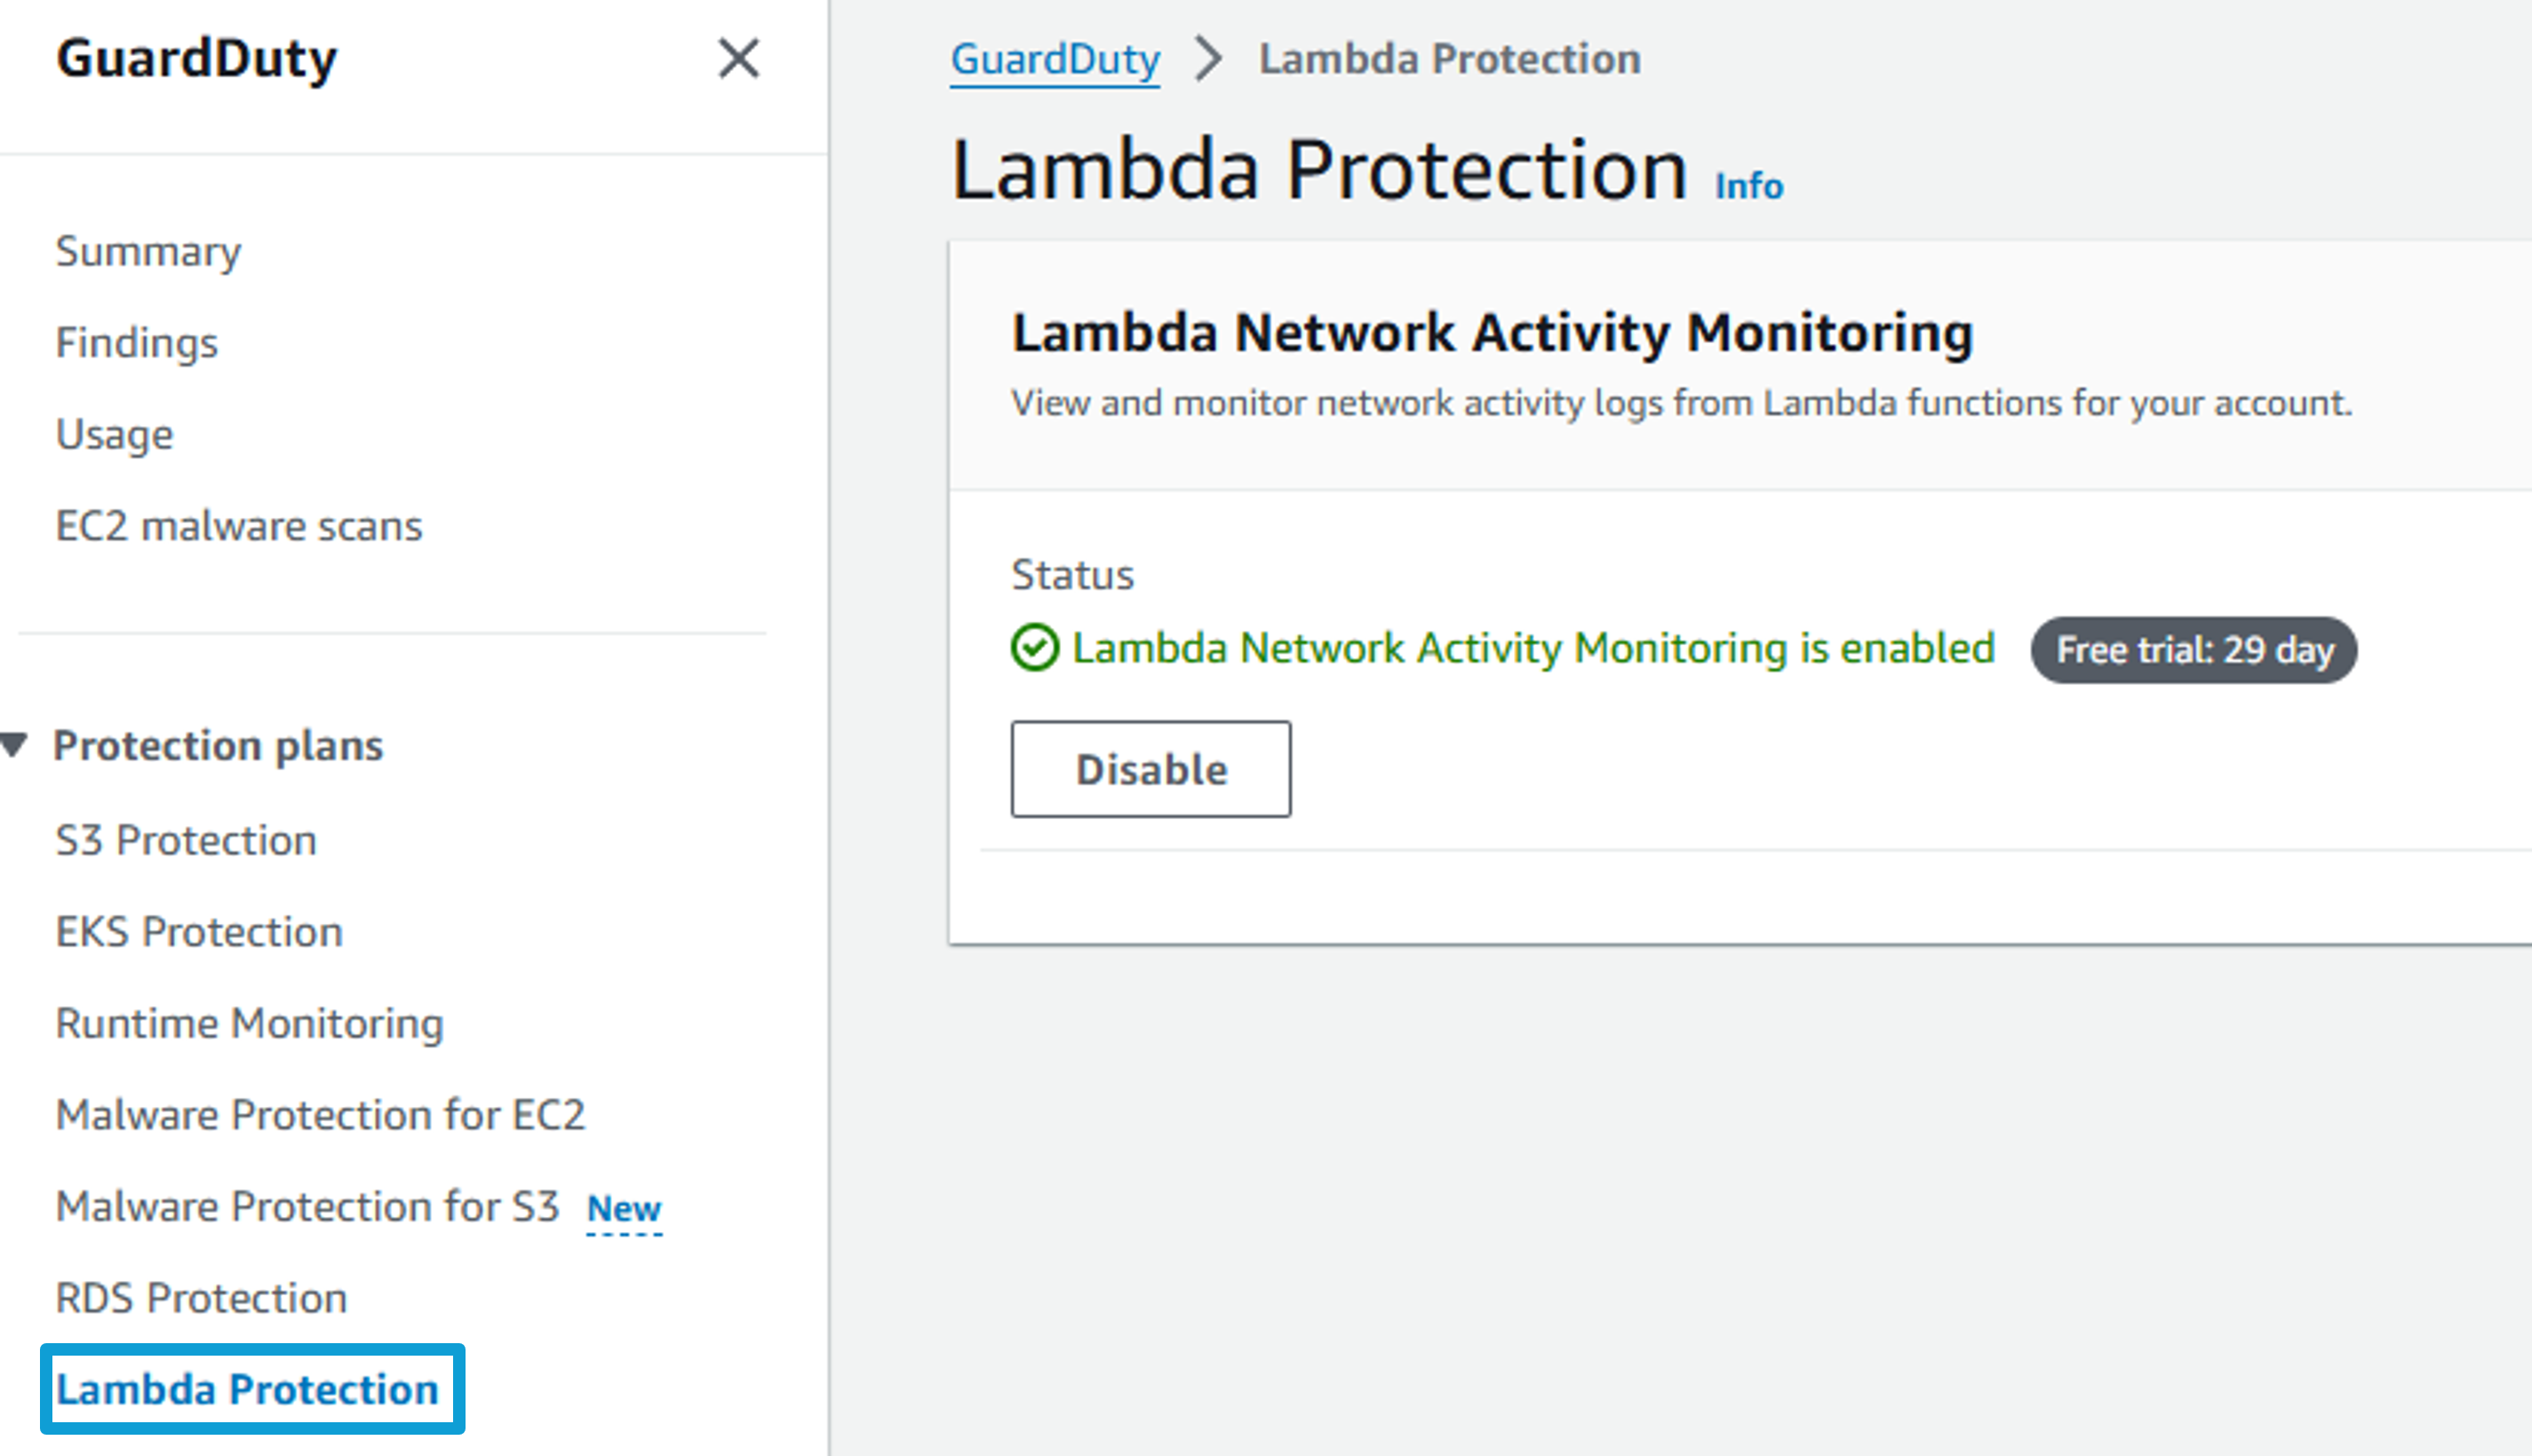The width and height of the screenshot is (2532, 1456).
Task: Disable Lambda Network Activity Monitoring
Action: [x=1150, y=769]
